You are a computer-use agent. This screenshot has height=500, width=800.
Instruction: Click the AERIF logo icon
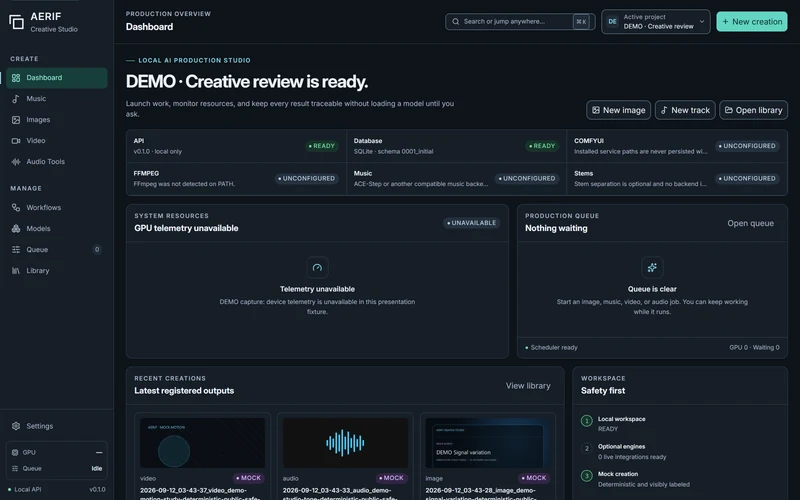[x=16, y=22]
